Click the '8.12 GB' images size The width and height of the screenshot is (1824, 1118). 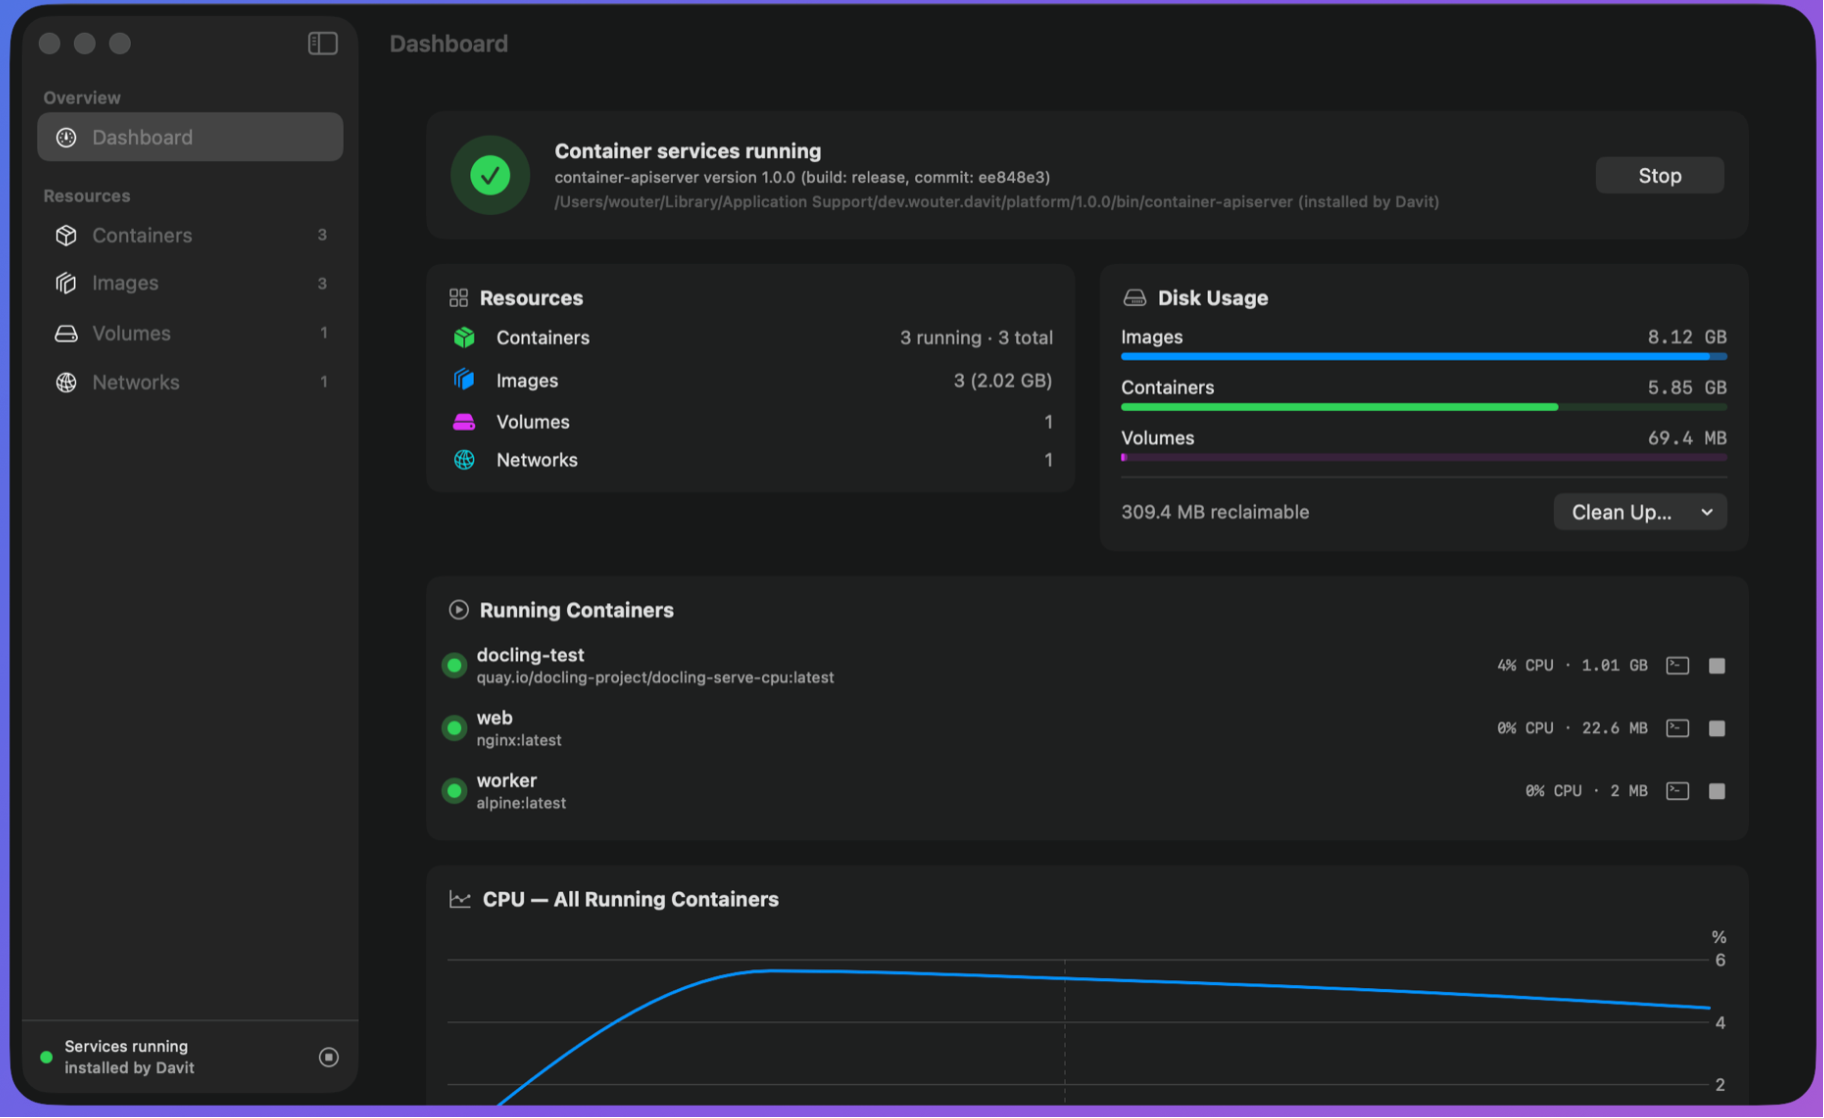click(1687, 337)
